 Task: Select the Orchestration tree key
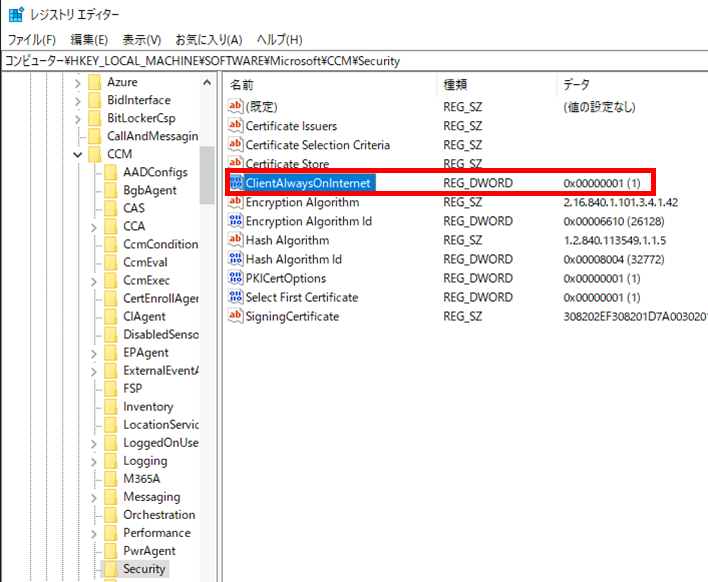pos(159,515)
